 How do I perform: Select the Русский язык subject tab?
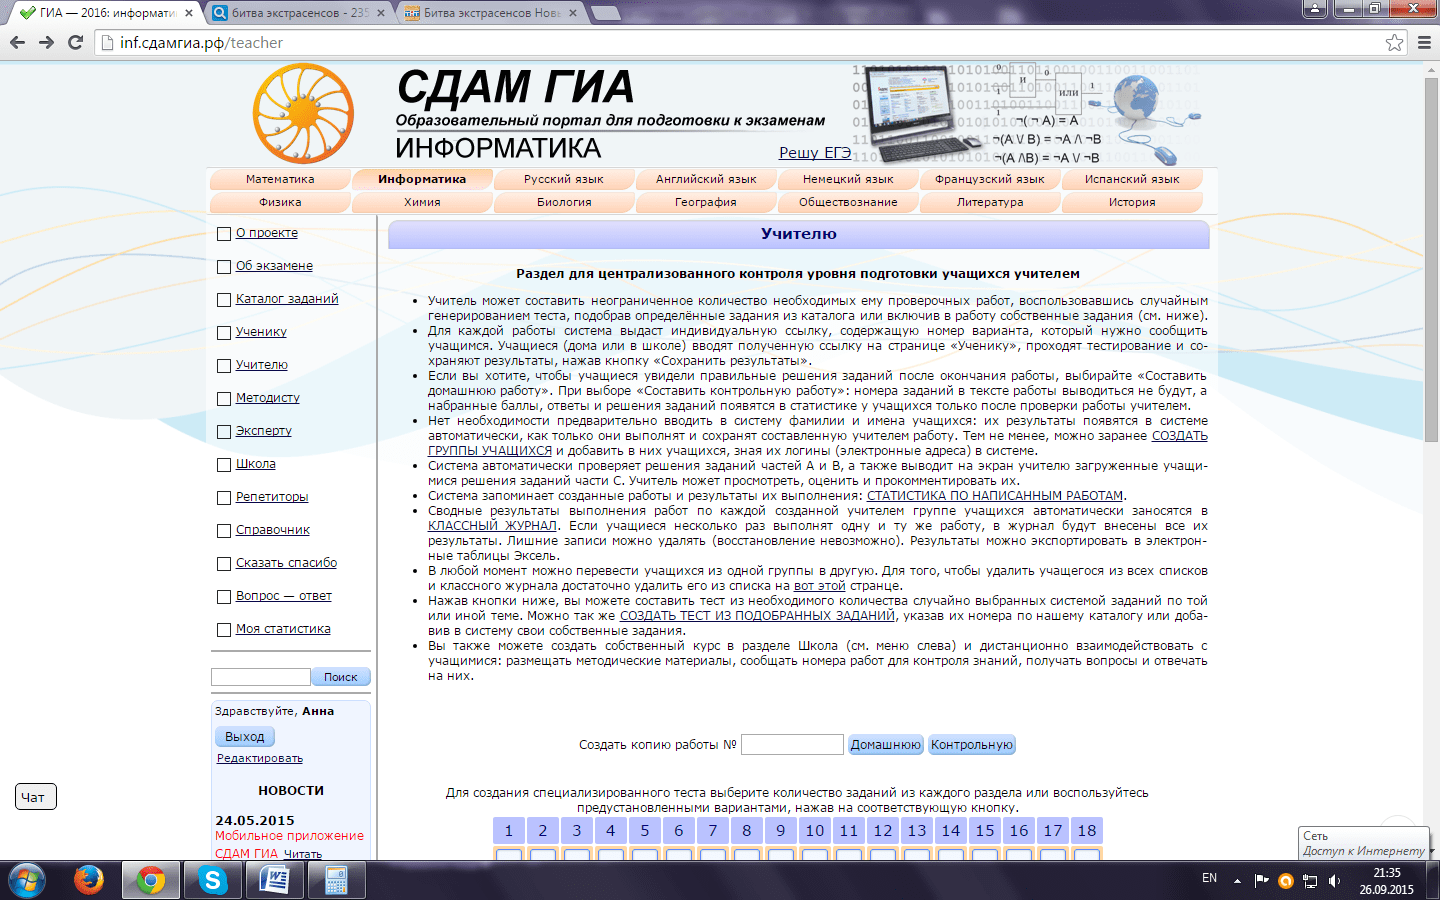(564, 179)
